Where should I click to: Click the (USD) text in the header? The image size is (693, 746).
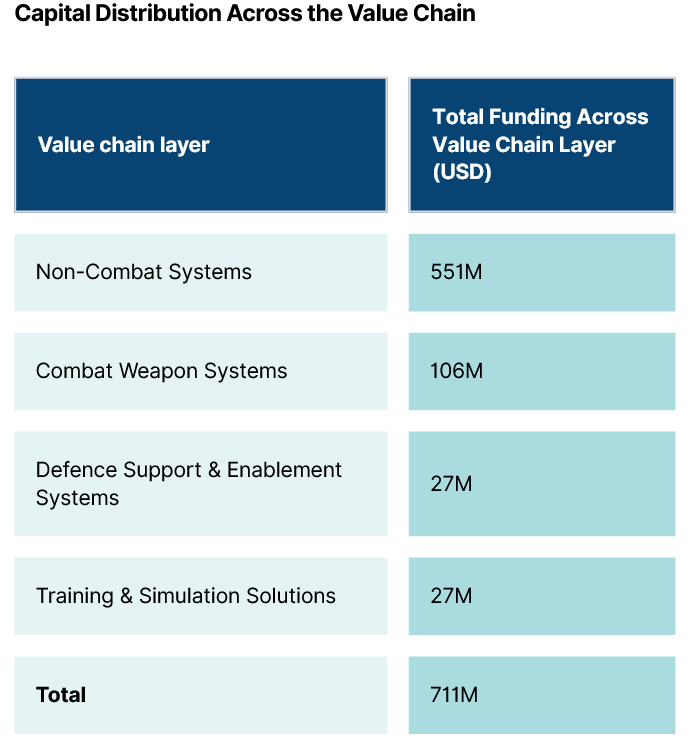(x=462, y=172)
